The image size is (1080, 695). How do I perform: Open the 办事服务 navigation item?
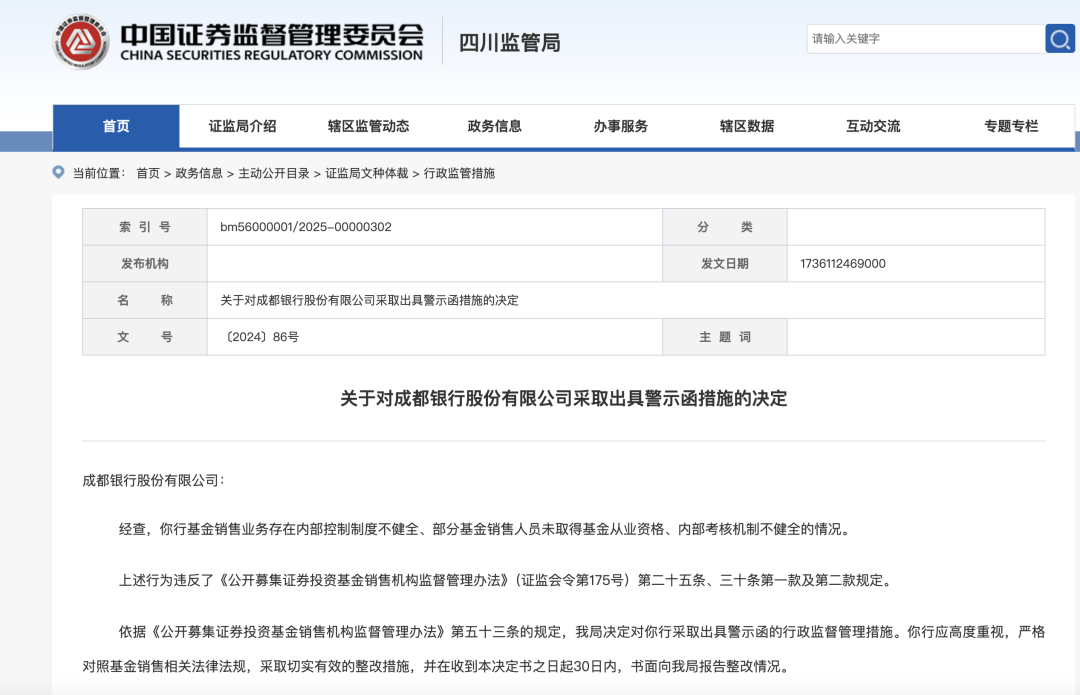click(x=620, y=126)
